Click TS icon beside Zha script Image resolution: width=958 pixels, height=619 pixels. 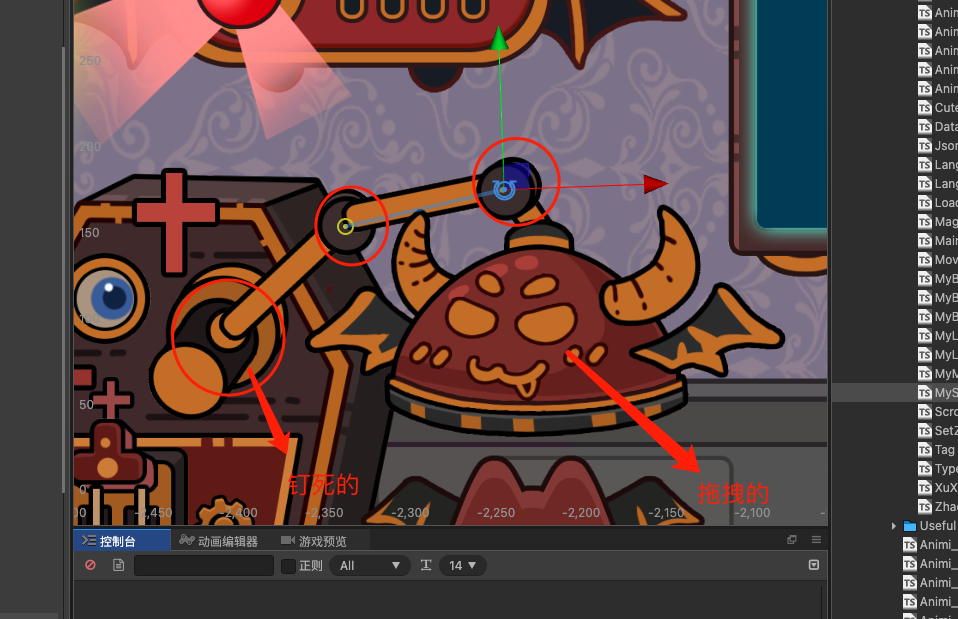click(925, 507)
